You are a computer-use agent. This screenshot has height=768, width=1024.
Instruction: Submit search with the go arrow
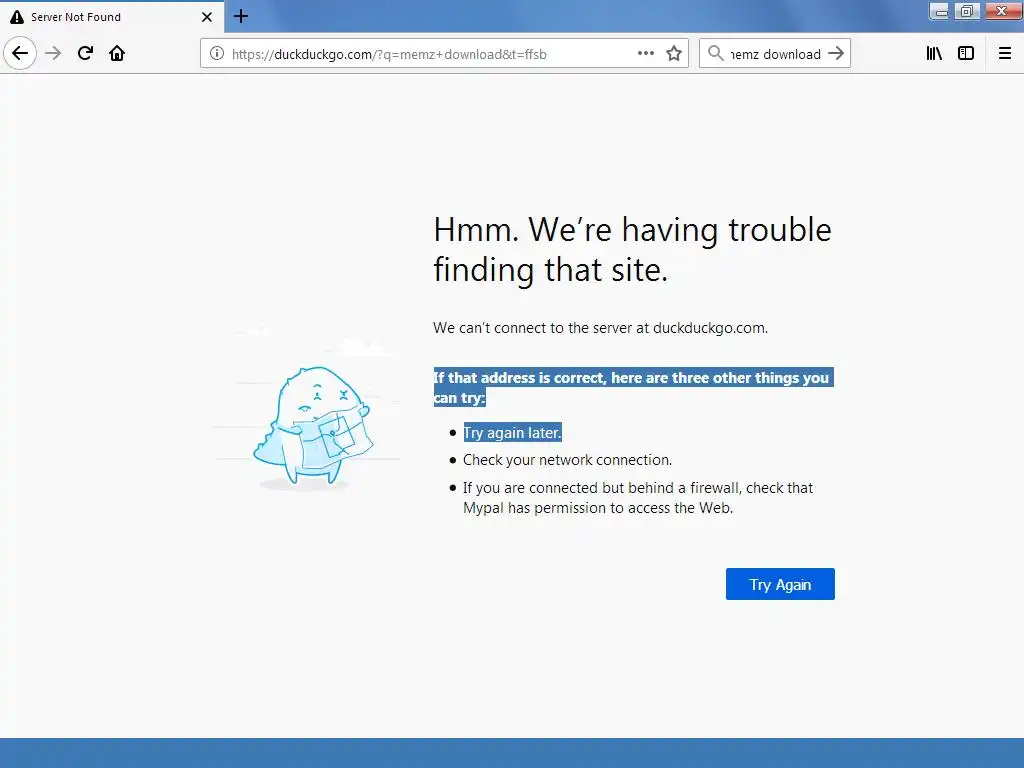[836, 54]
